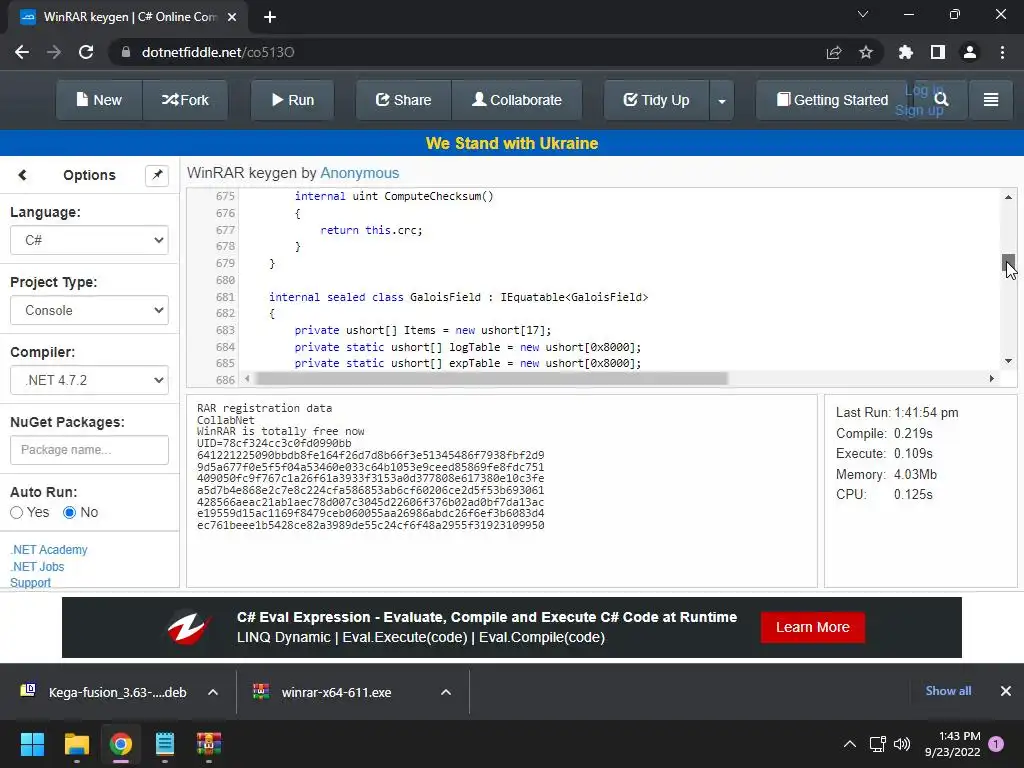Open the .NET Jobs link
The image size is (1024, 768).
pyautogui.click(x=37, y=567)
